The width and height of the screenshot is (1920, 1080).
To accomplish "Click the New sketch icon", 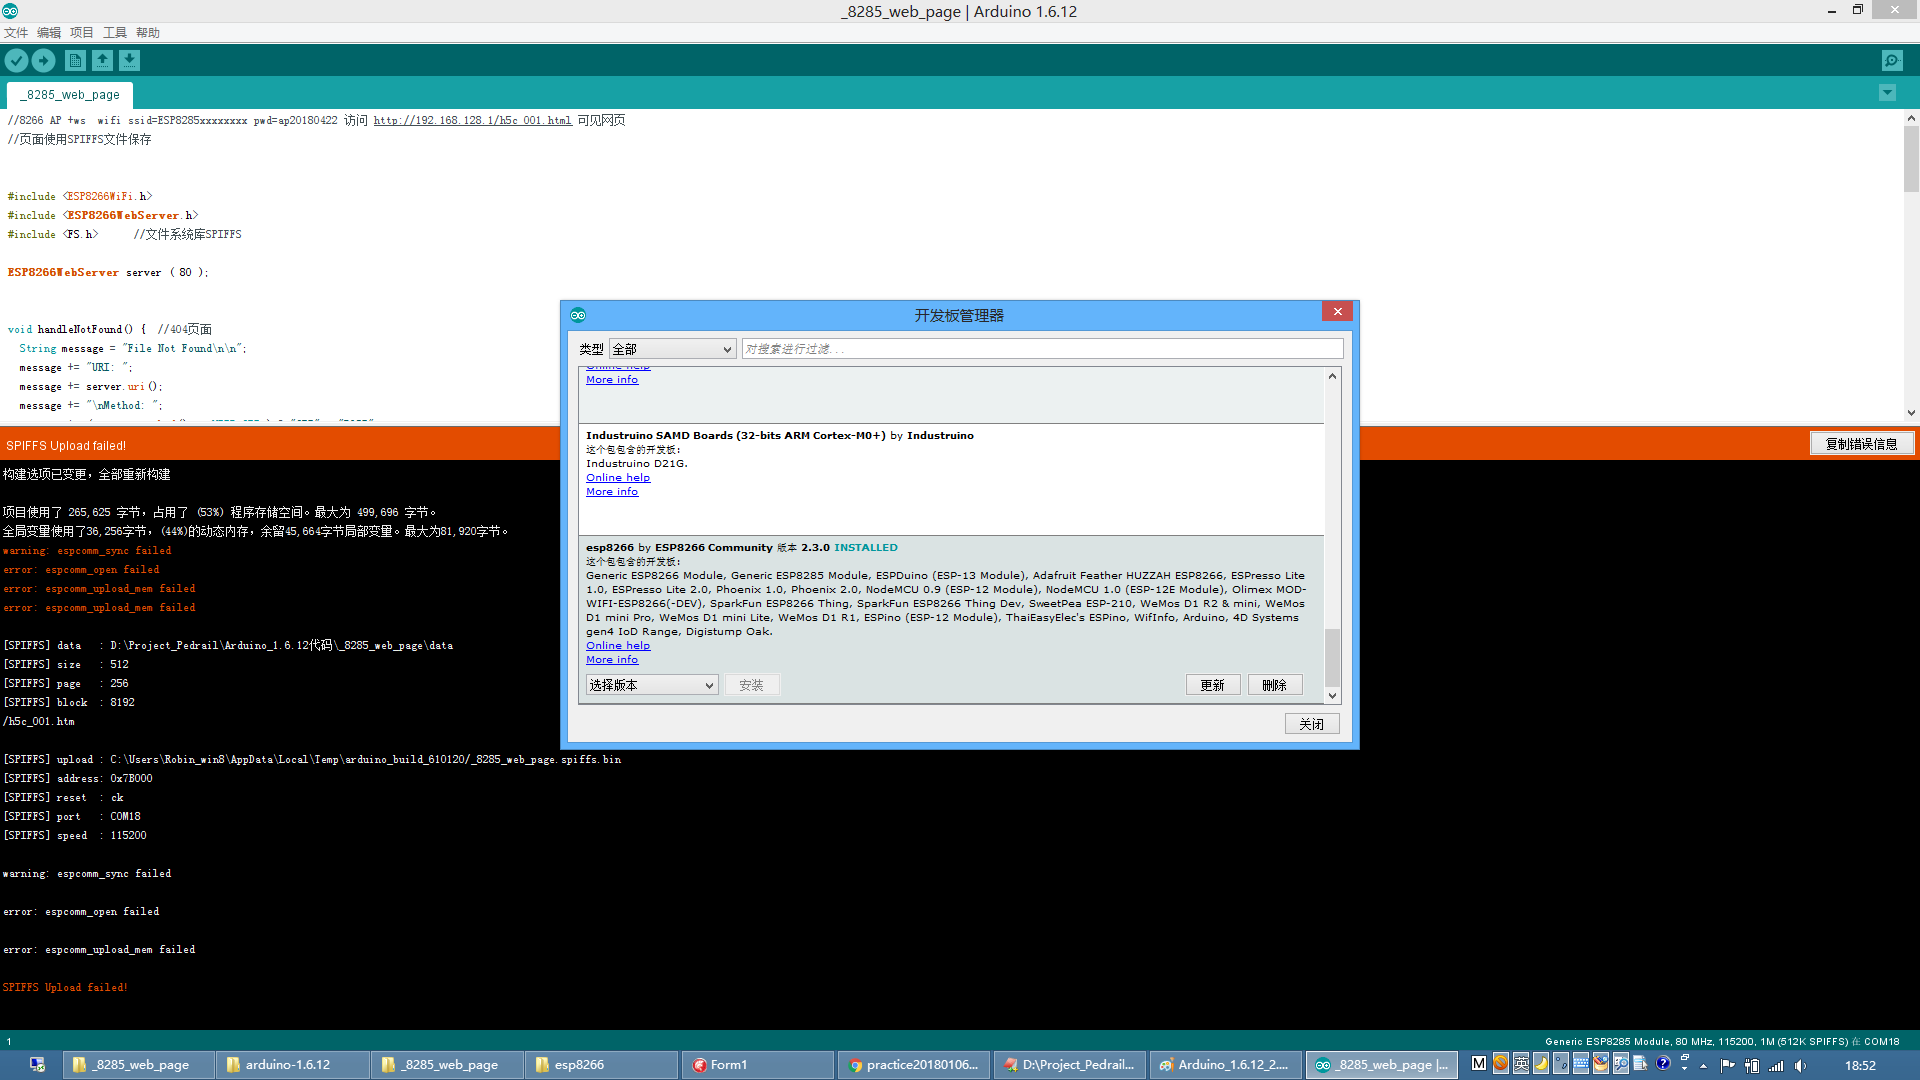I will pos(75,61).
